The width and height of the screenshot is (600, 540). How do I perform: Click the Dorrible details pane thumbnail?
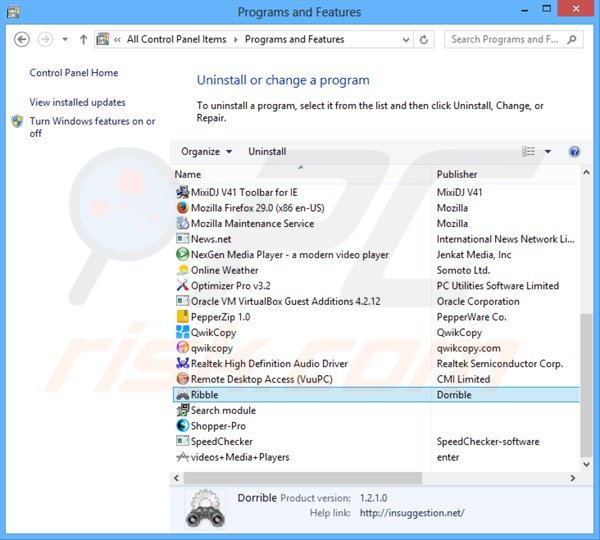(205, 508)
